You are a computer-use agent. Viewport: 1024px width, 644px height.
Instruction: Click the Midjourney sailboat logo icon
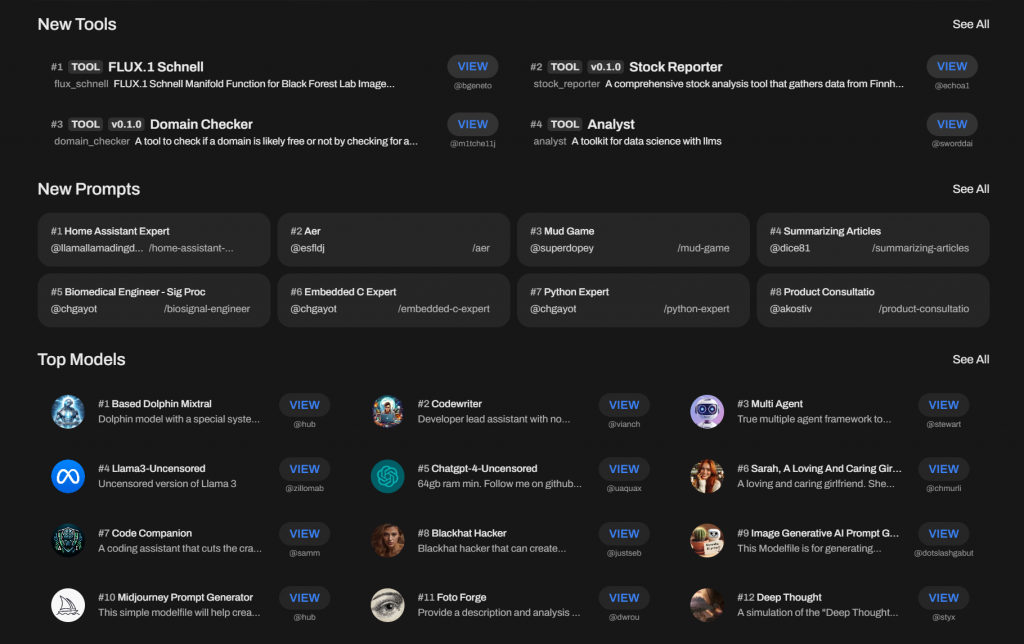[68, 605]
